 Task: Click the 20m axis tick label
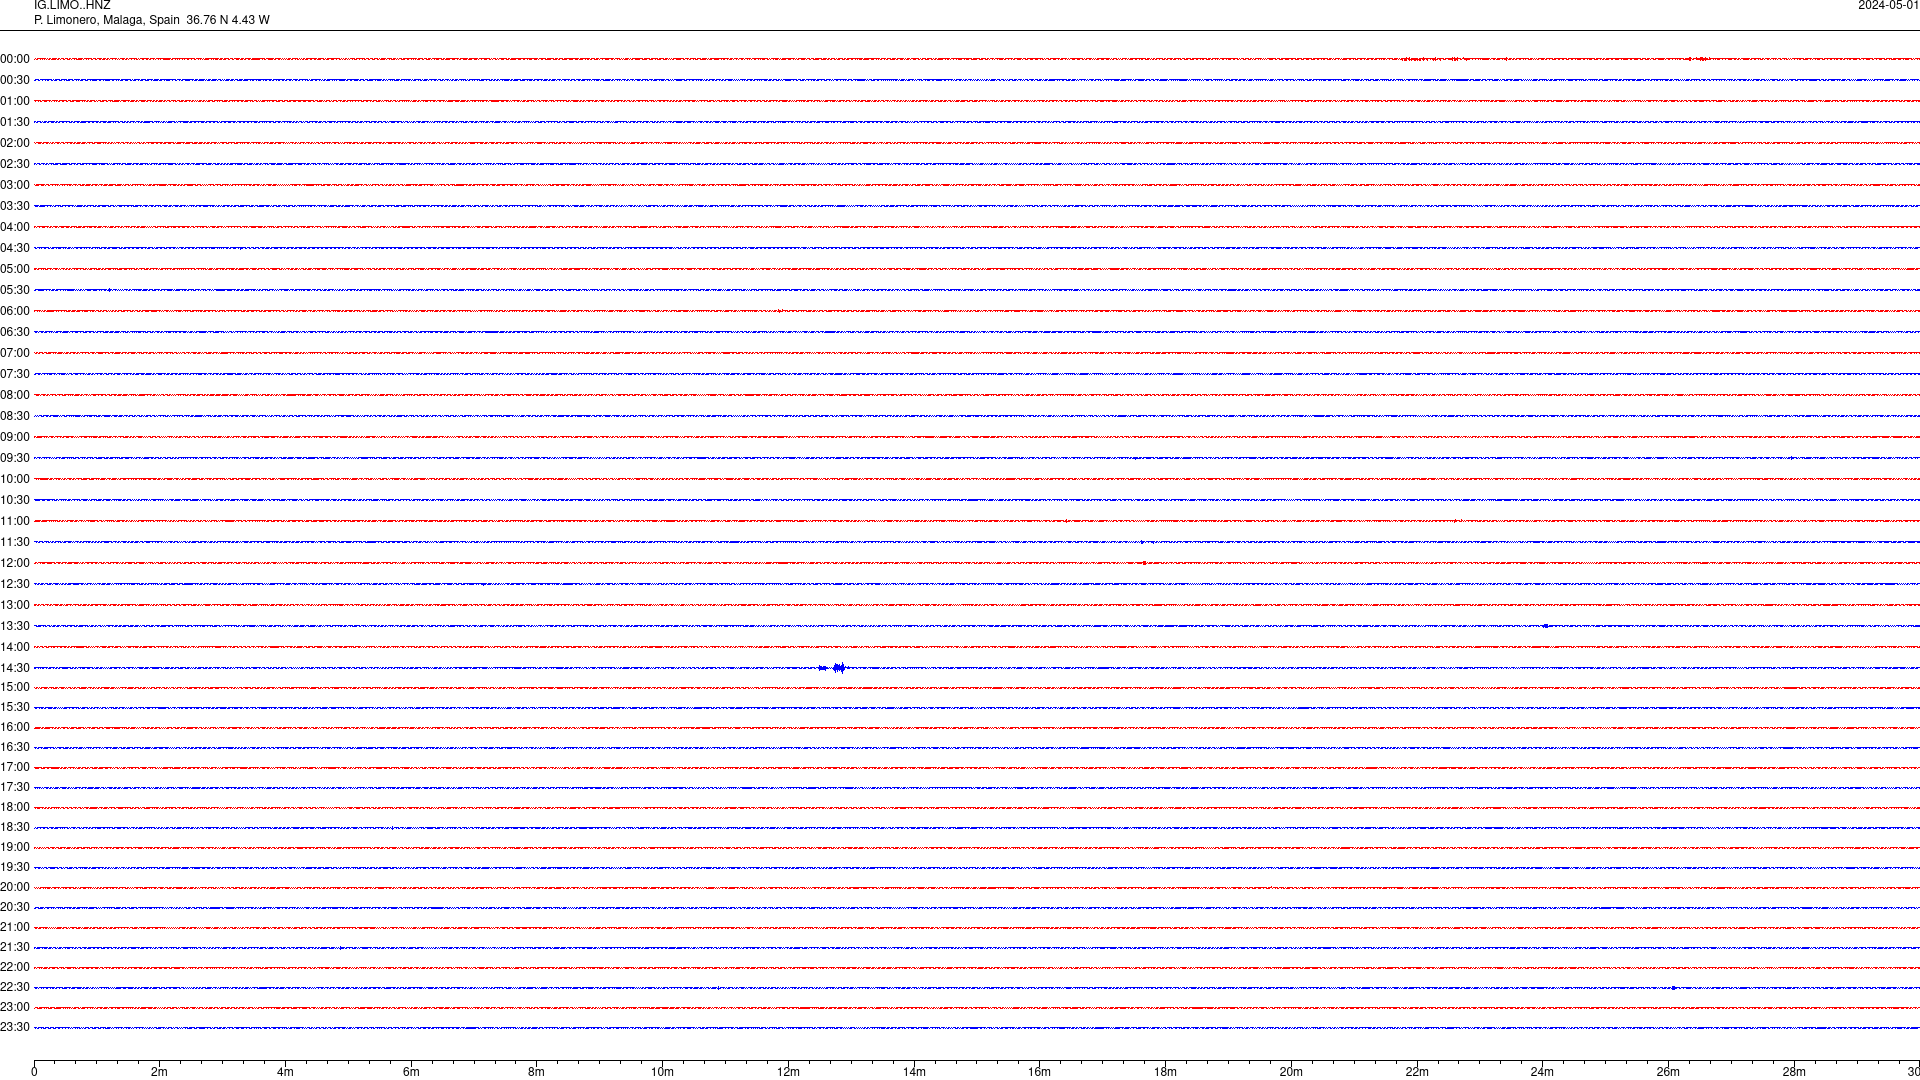pyautogui.click(x=1291, y=1072)
